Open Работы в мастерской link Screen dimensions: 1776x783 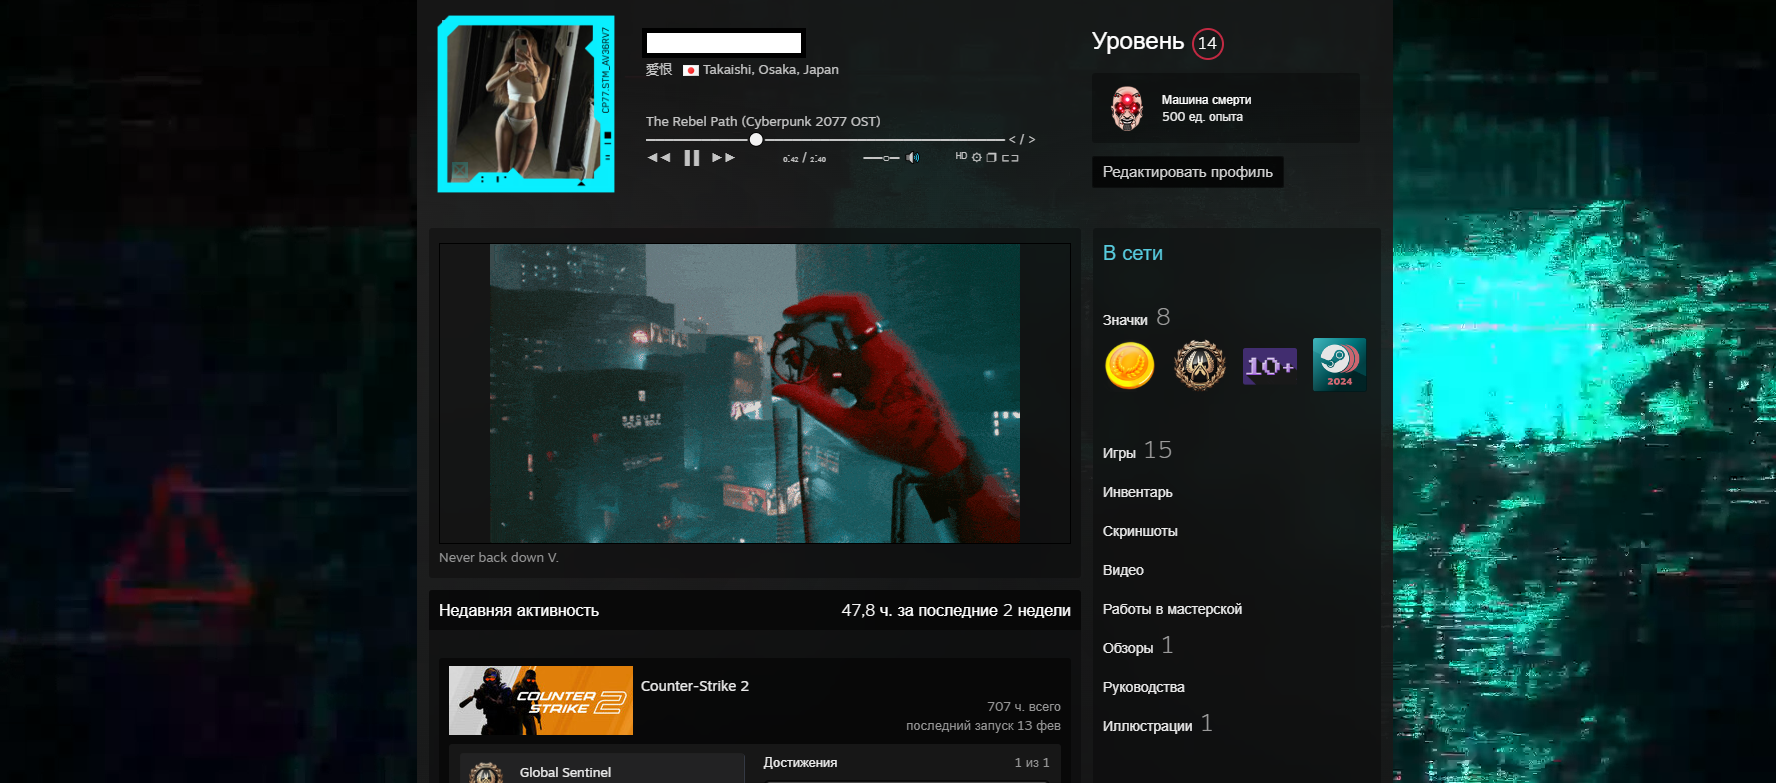point(1172,609)
